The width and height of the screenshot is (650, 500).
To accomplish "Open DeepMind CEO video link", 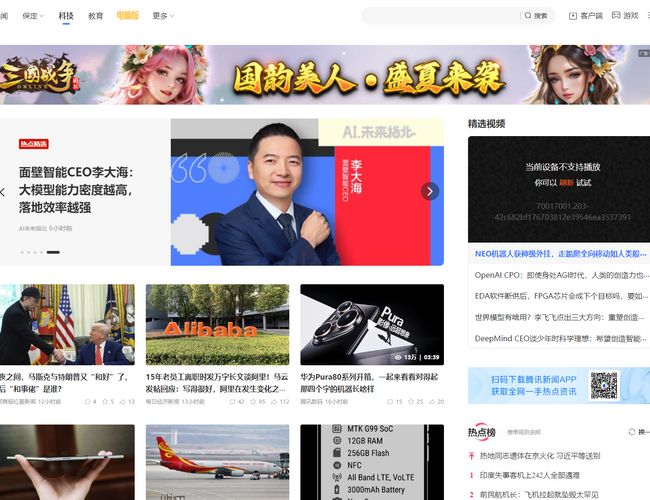I will pyautogui.click(x=561, y=338).
